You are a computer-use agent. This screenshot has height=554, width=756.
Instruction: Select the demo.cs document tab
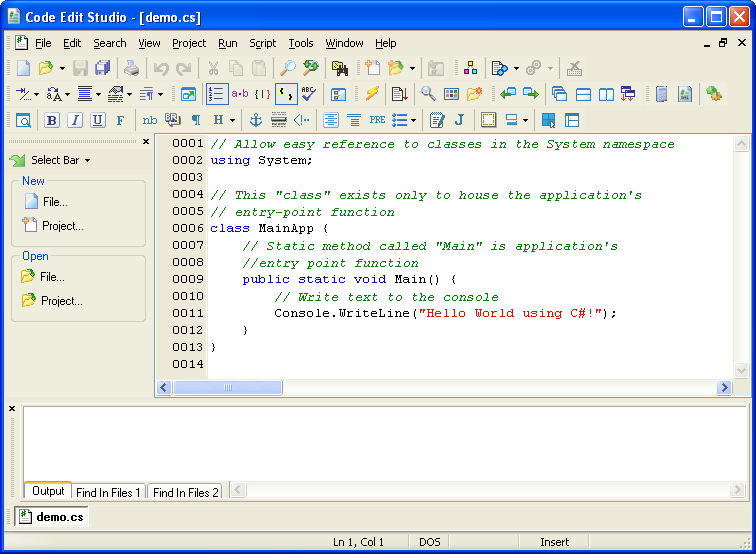pyautogui.click(x=53, y=517)
